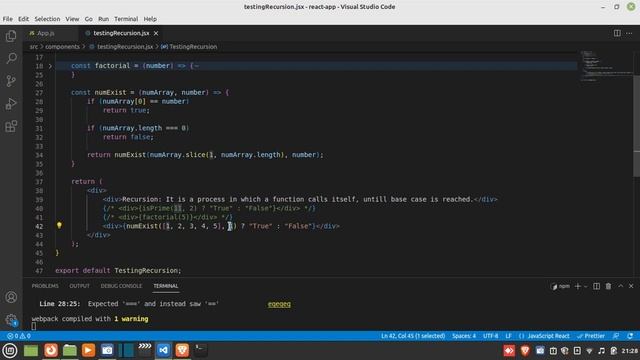Close the testingRecursion.jsx tab
640x360 pixels.
(x=156, y=33)
